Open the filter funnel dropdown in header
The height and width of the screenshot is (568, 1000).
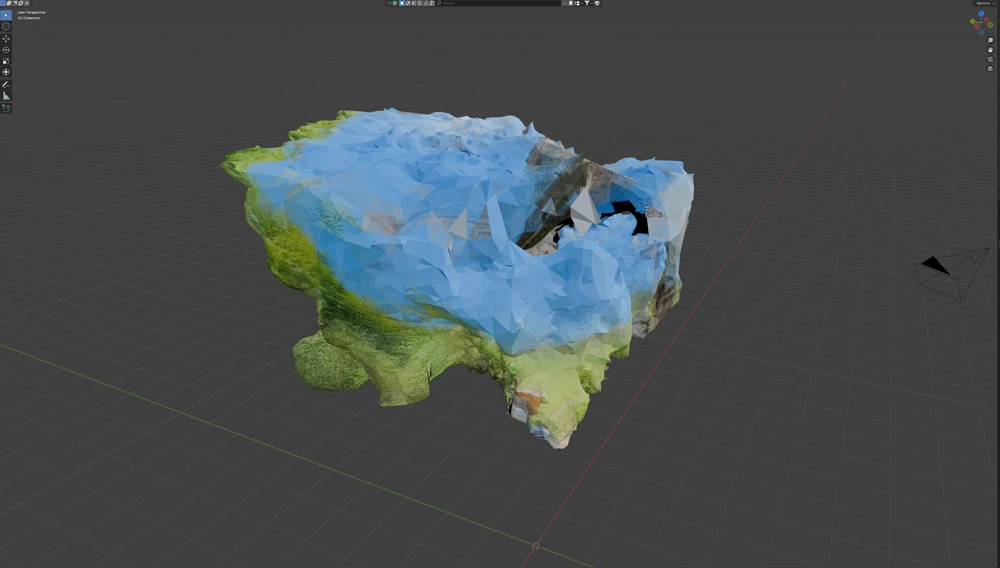click(x=587, y=3)
